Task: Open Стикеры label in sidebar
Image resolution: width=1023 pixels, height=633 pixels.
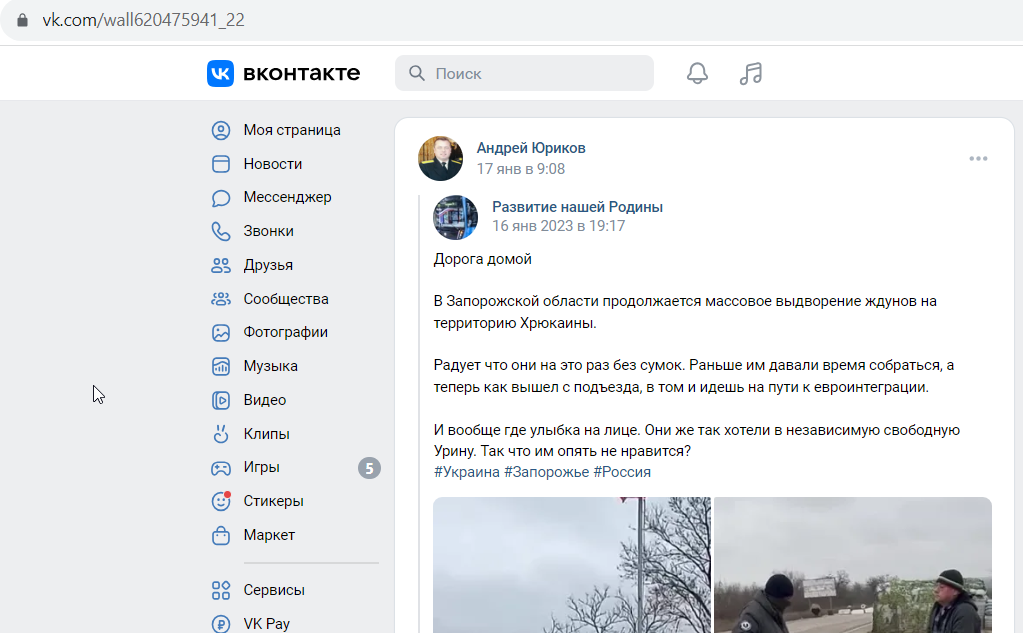Action: (x=273, y=501)
